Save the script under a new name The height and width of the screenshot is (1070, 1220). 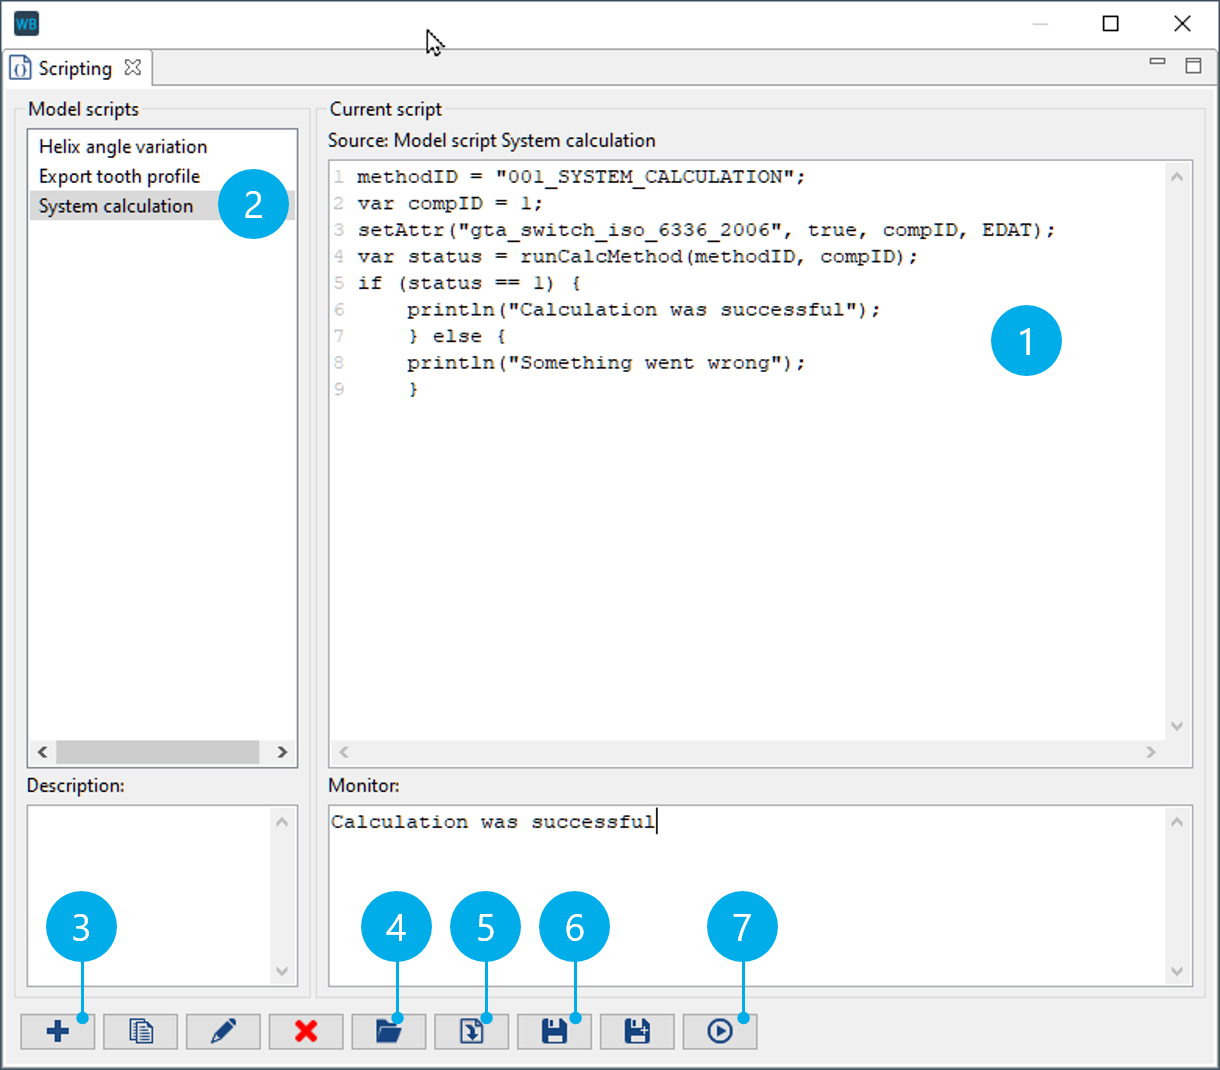coord(637,1031)
